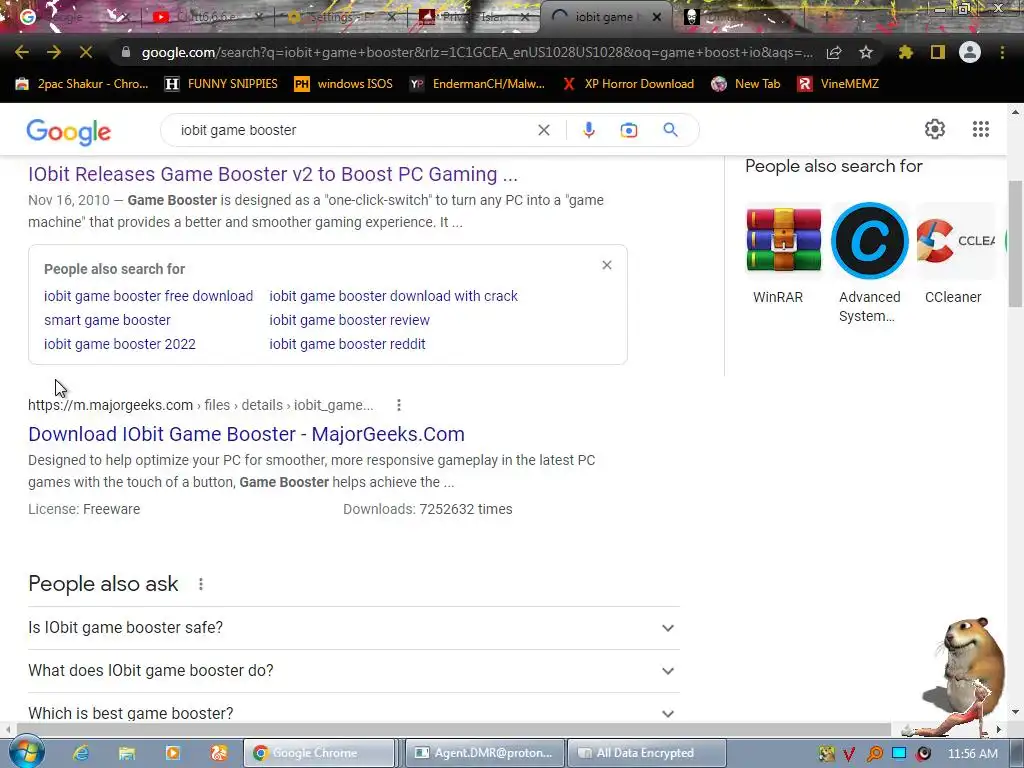Search 'iobit game booster review'
This screenshot has height=768, width=1024.
coord(349,320)
